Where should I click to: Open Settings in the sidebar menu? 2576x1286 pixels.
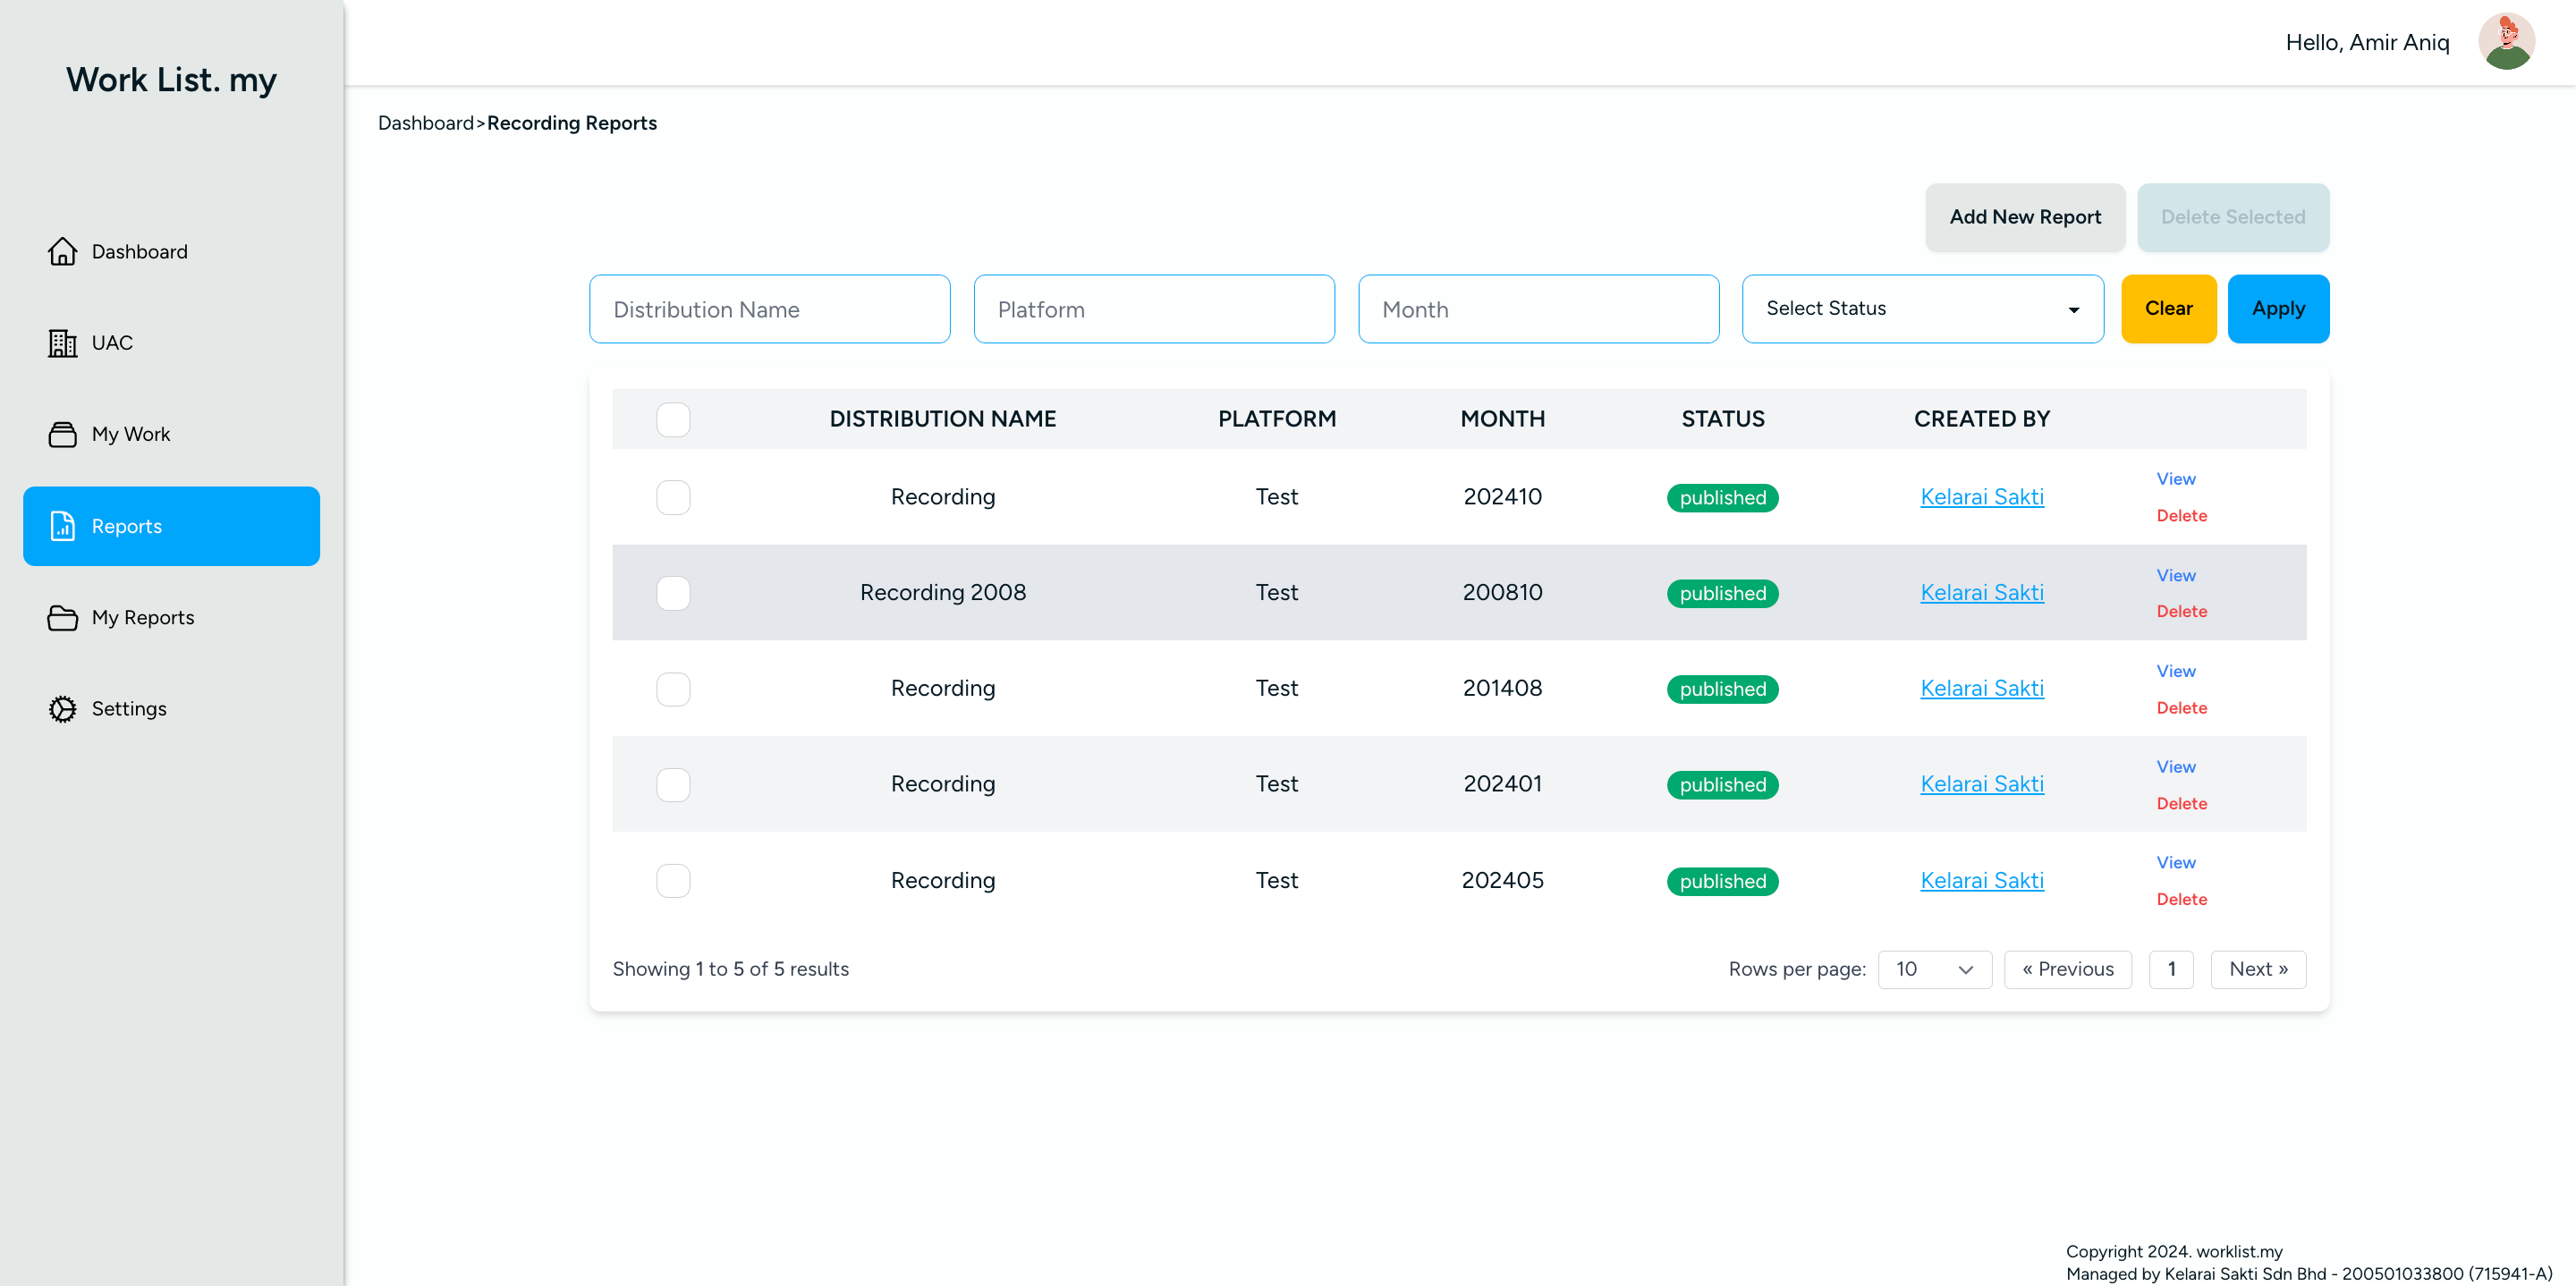click(171, 709)
